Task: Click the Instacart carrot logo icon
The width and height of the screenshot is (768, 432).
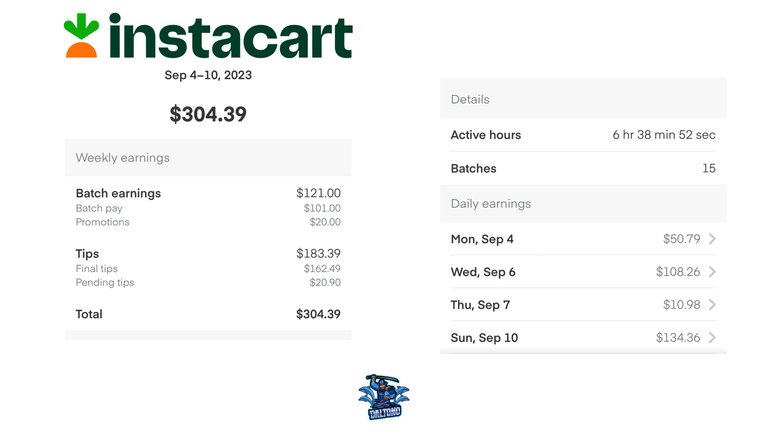Action: tap(81, 36)
